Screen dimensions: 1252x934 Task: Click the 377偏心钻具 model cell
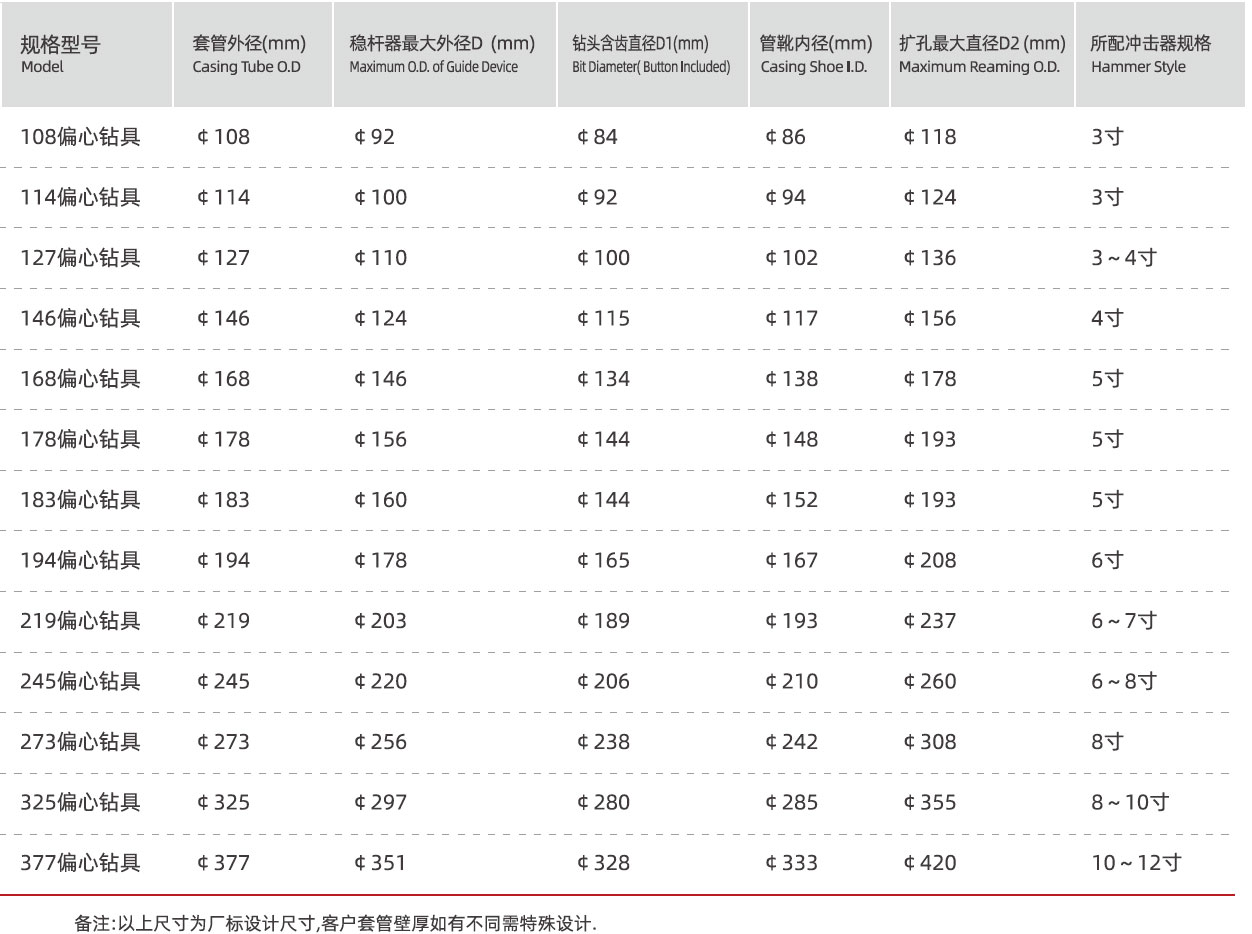pyautogui.click(x=80, y=863)
